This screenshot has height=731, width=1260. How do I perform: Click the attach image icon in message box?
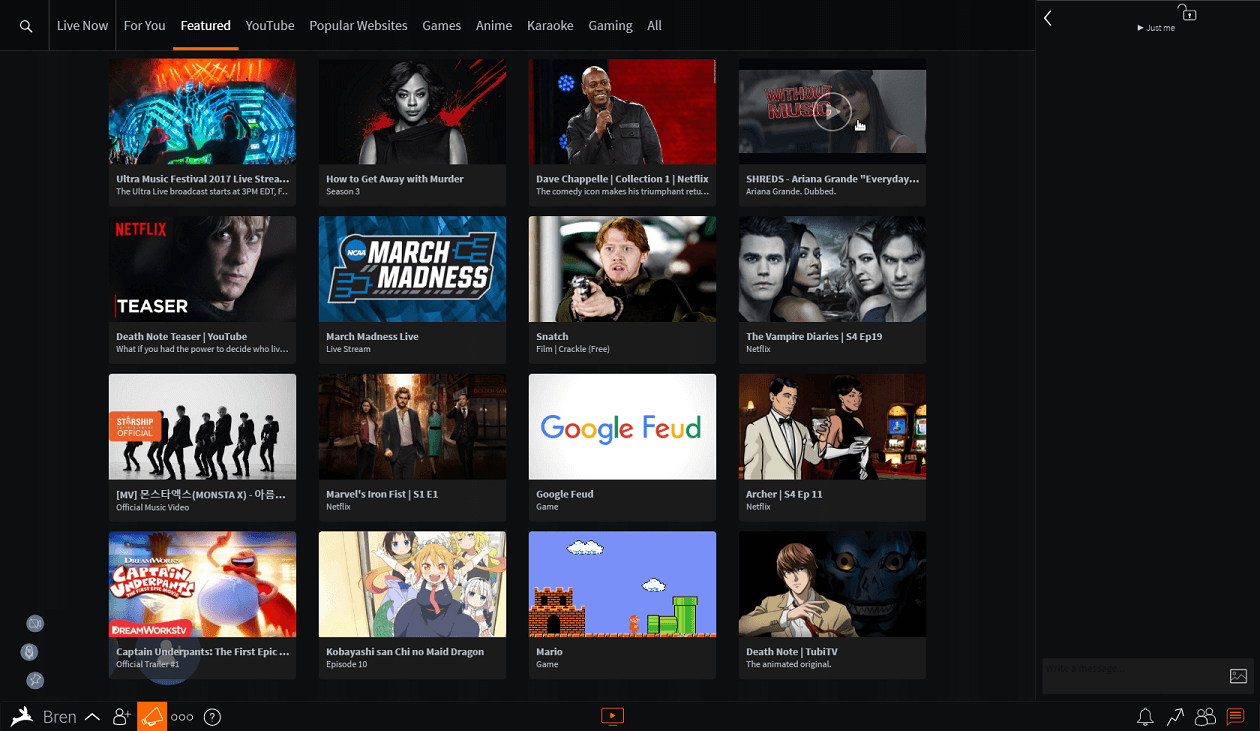(x=1238, y=676)
